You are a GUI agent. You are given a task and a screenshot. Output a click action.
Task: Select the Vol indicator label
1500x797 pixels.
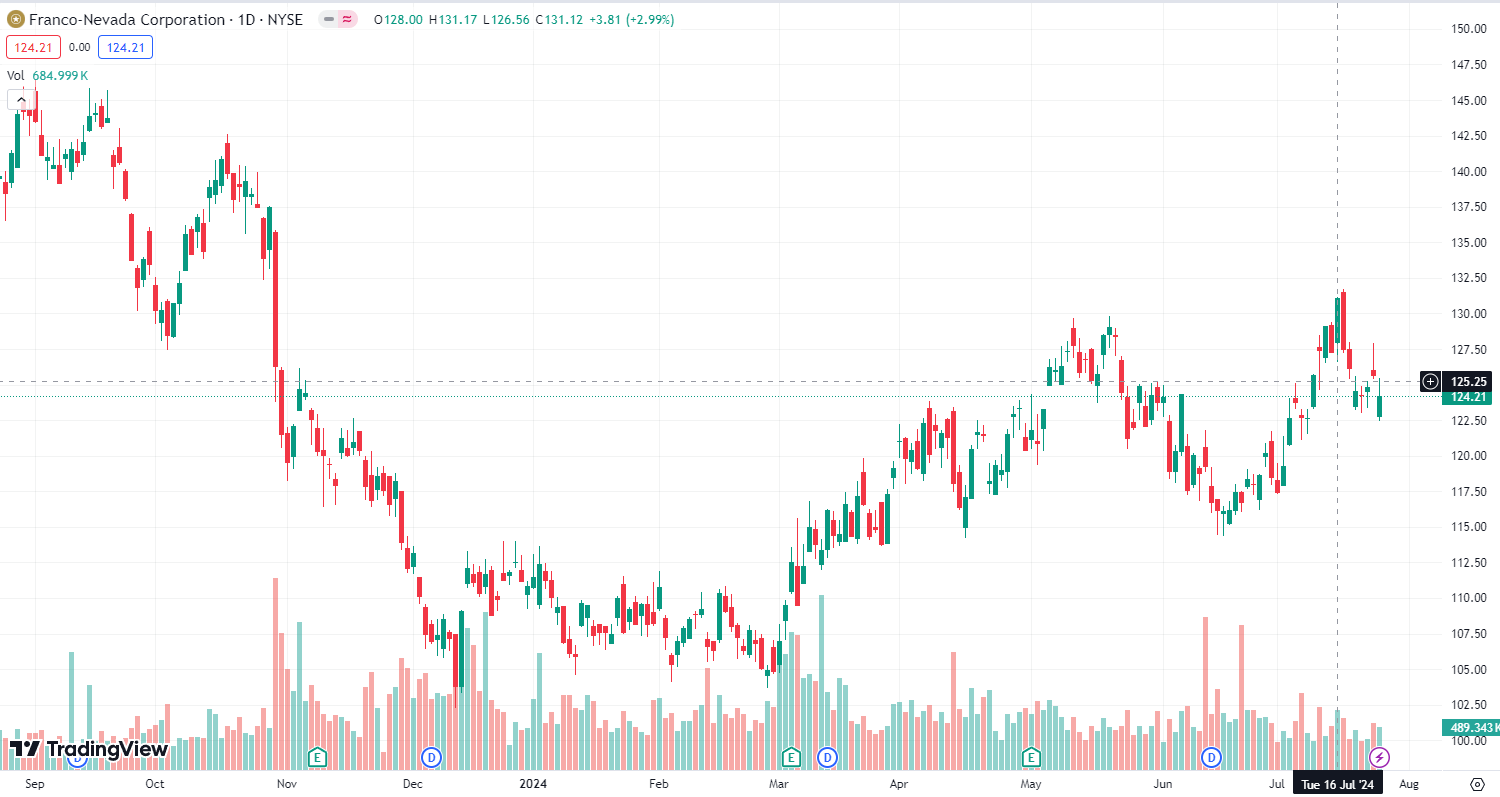(x=16, y=75)
